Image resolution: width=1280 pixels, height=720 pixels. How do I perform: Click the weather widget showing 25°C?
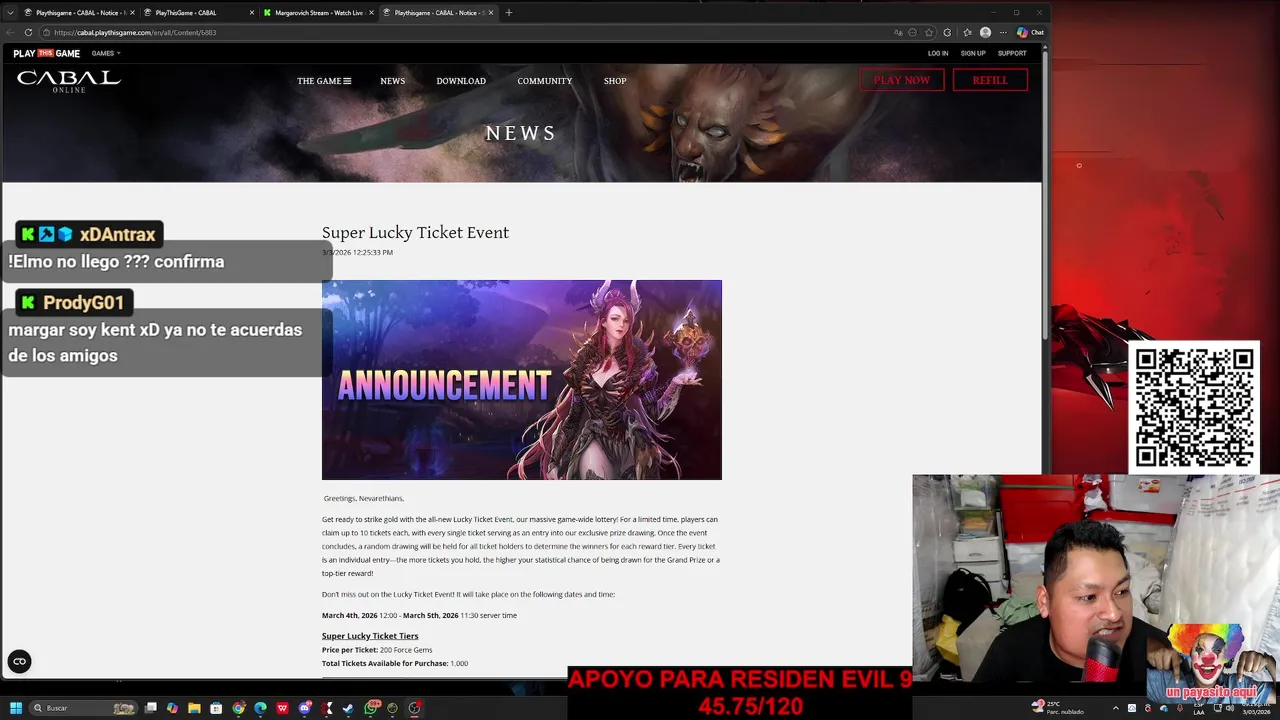tap(1058, 708)
